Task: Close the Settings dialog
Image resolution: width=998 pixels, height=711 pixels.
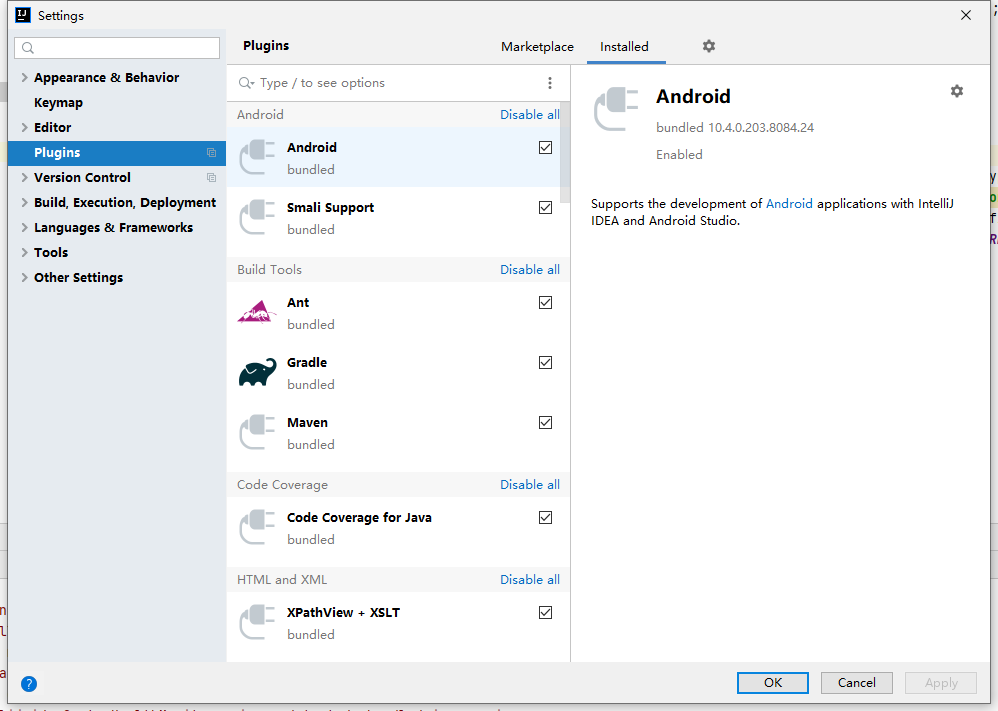Action: (x=966, y=15)
